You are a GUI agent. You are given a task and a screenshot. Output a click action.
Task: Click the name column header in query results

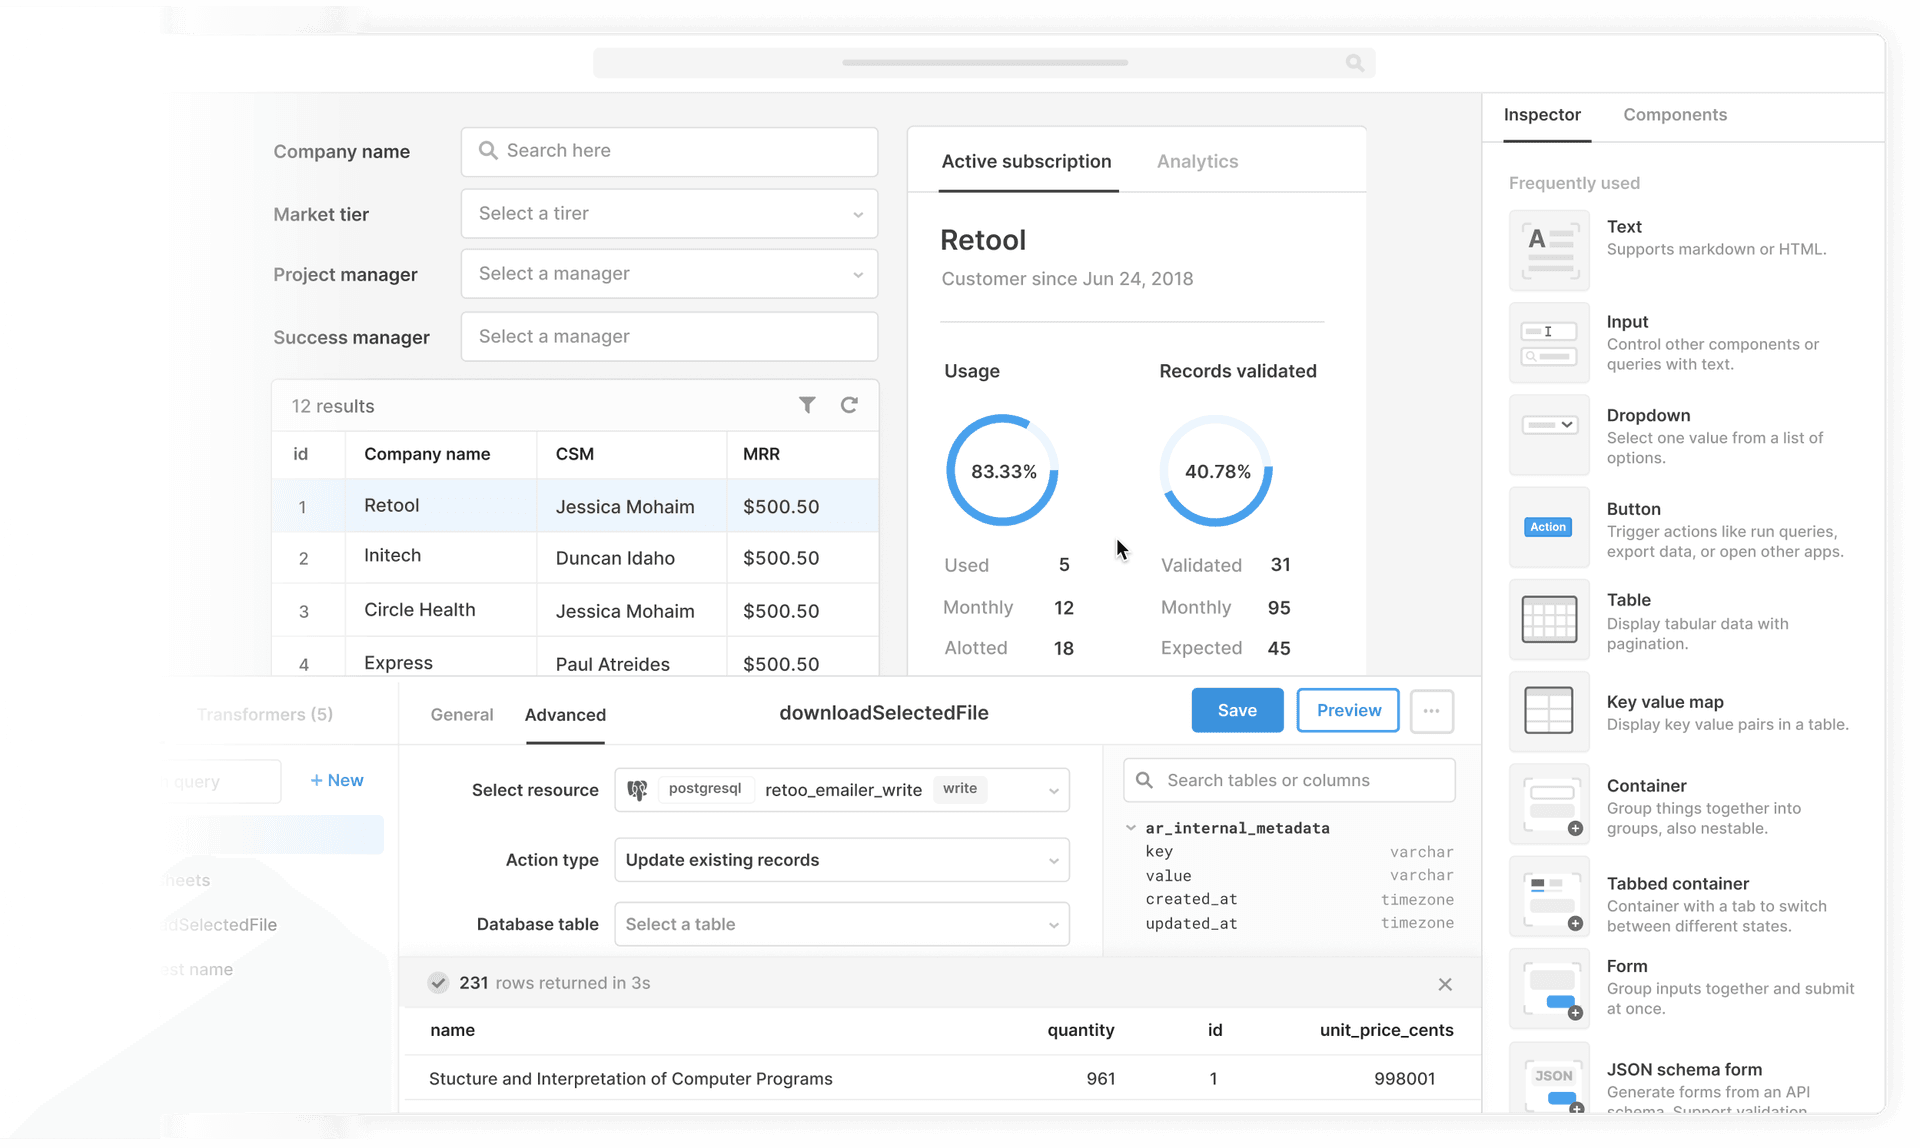pyautogui.click(x=452, y=1030)
